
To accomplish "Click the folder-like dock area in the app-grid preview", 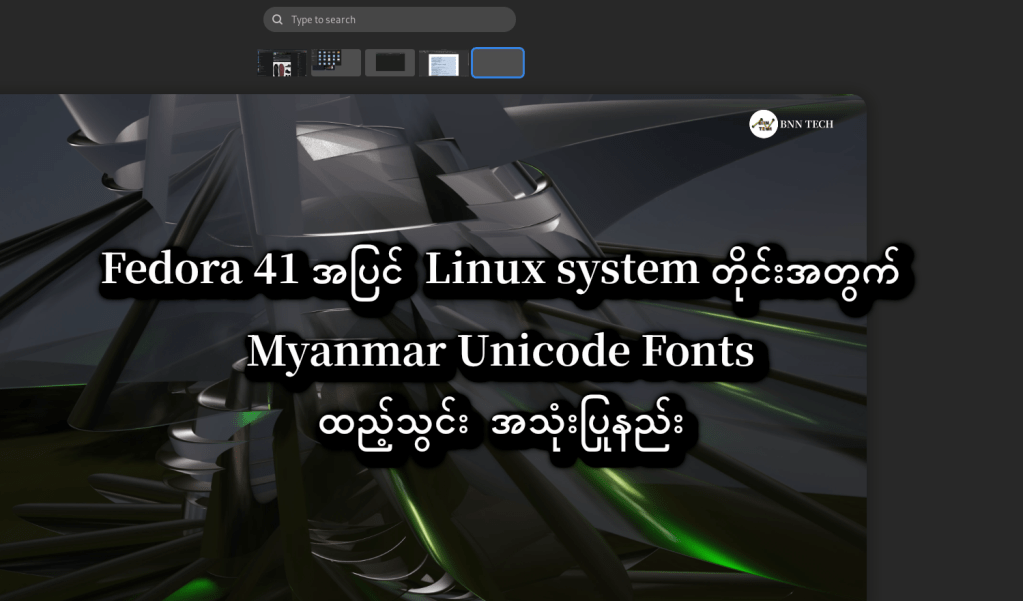I will click(x=324, y=68).
